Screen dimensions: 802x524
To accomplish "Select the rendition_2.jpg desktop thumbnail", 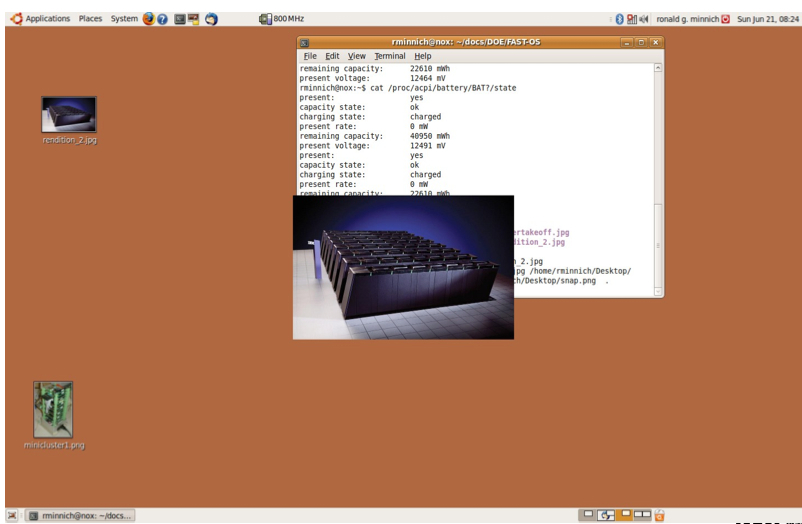I will point(69,115).
